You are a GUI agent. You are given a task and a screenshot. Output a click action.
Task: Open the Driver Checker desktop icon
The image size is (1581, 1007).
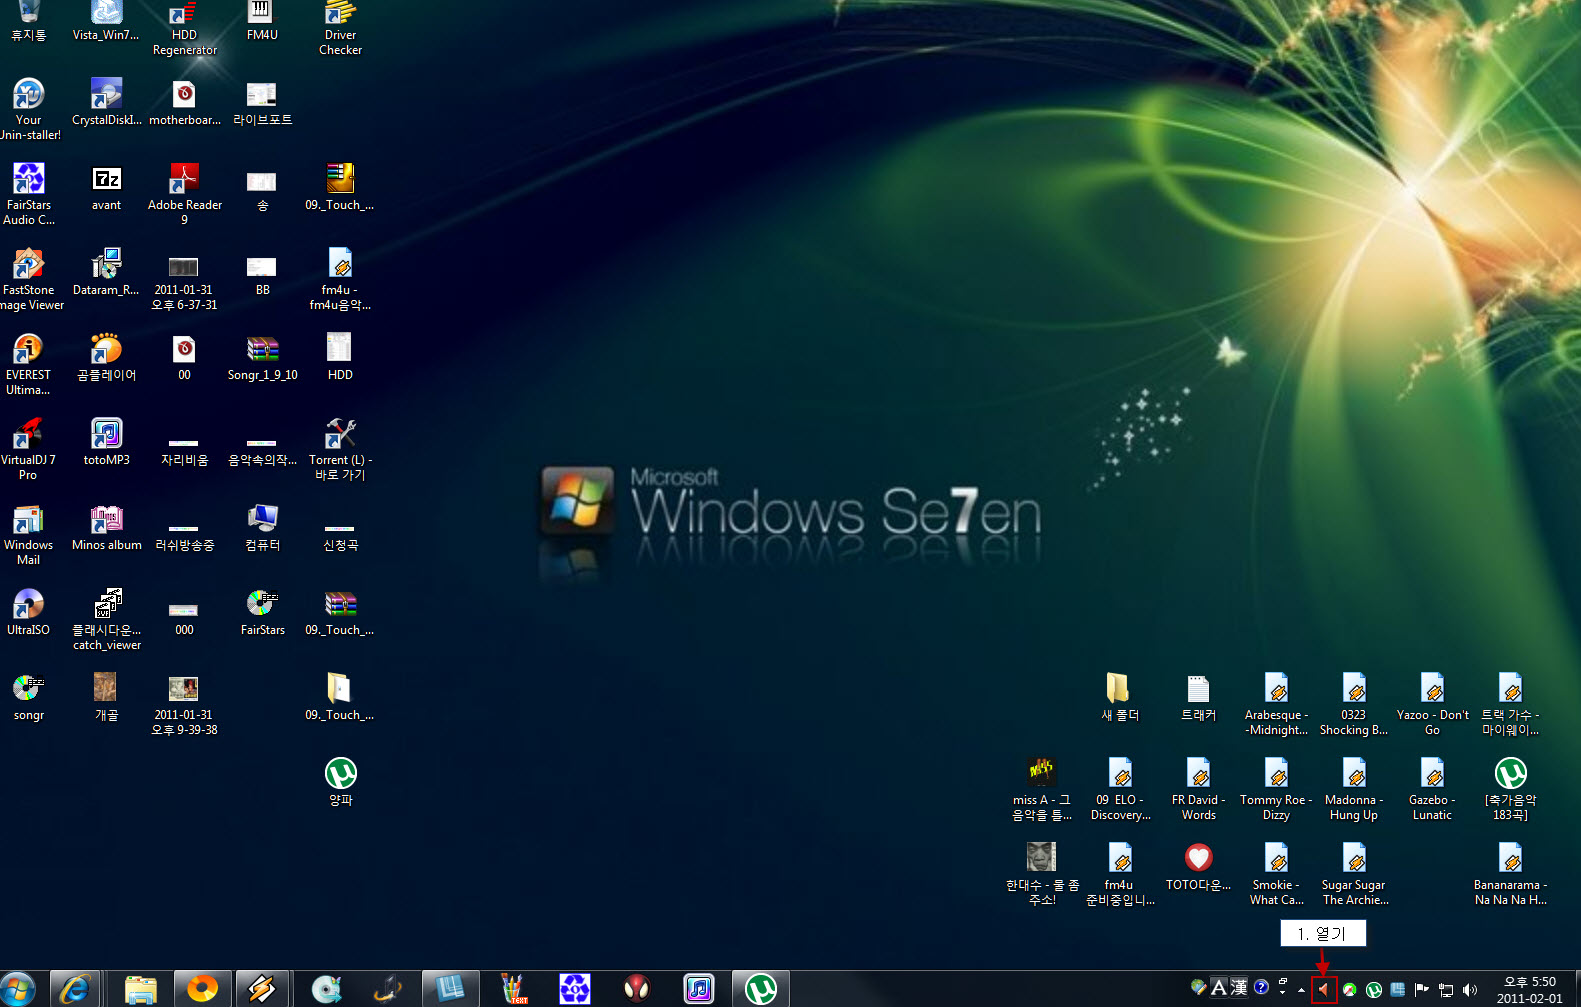(x=340, y=28)
